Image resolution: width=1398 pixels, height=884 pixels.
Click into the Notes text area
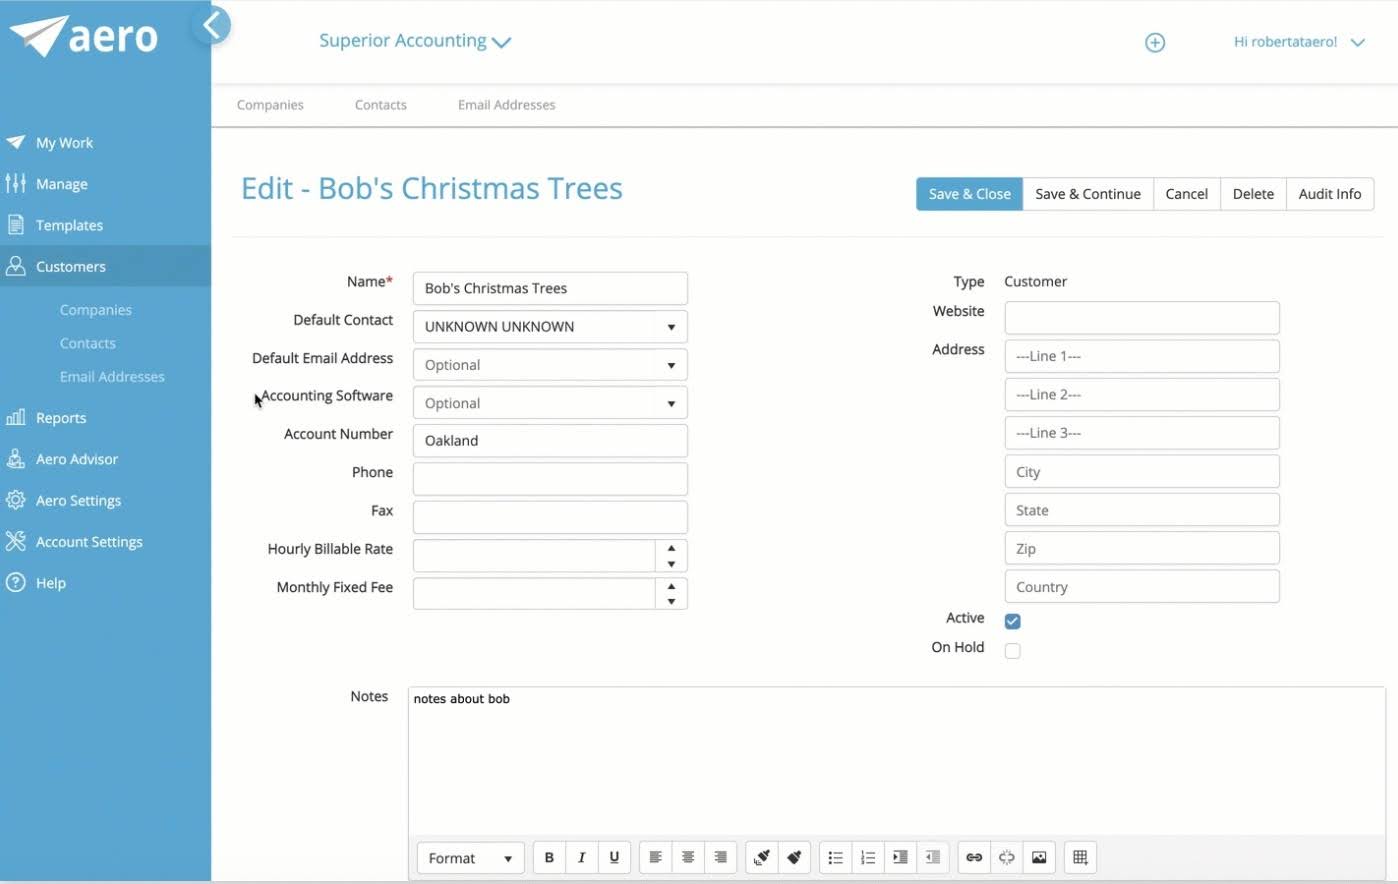point(897,760)
